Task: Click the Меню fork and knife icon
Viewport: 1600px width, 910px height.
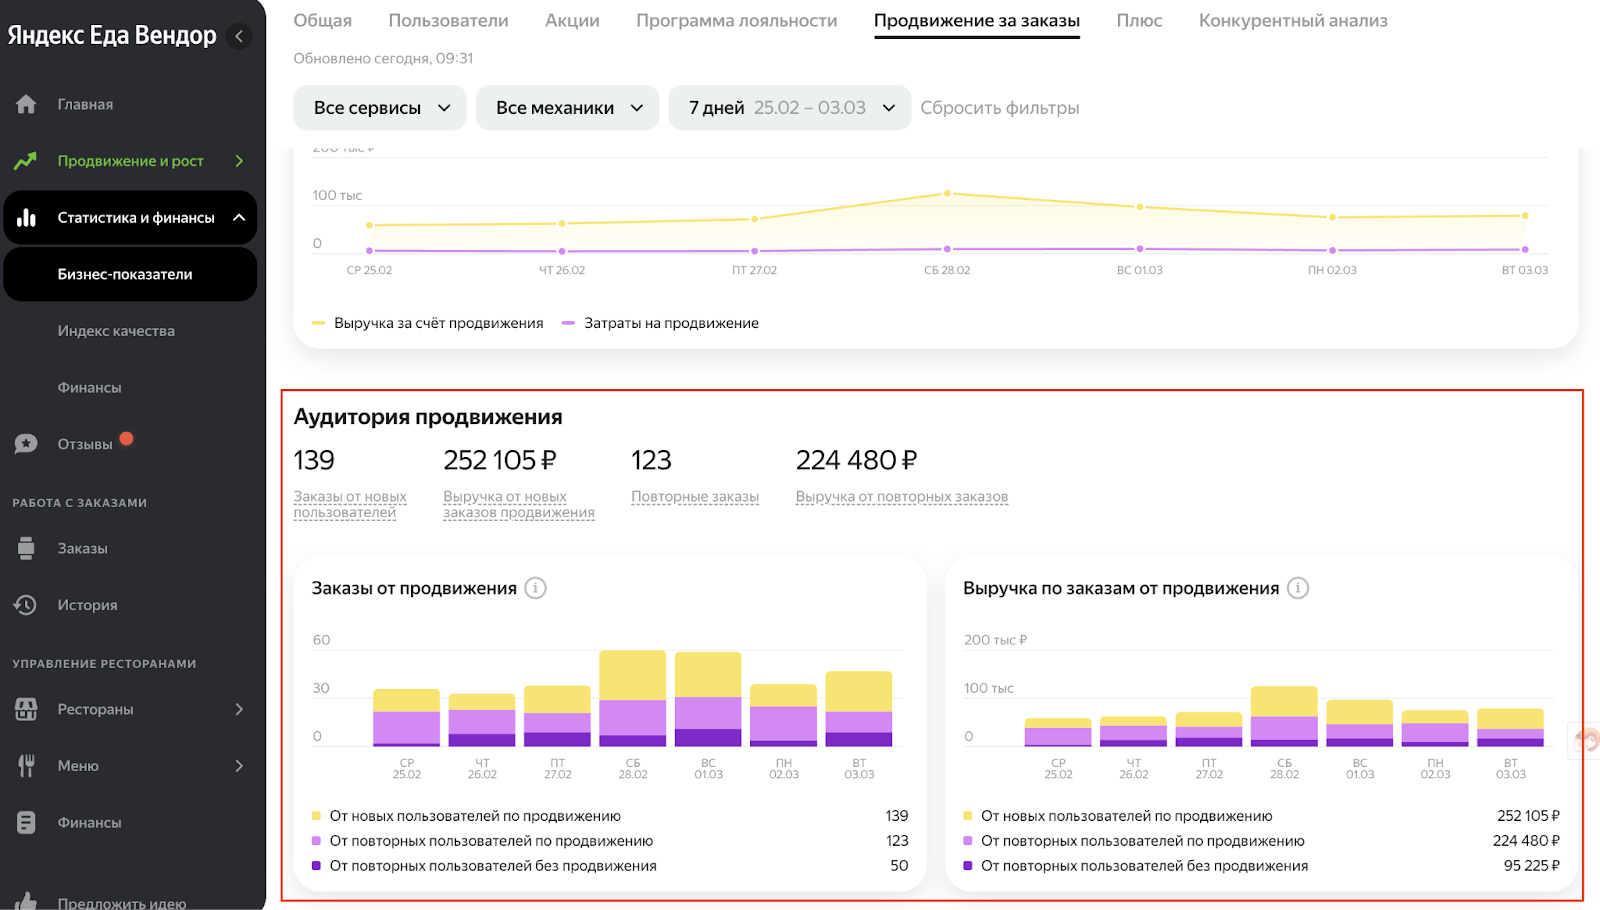Action: coord(26,766)
